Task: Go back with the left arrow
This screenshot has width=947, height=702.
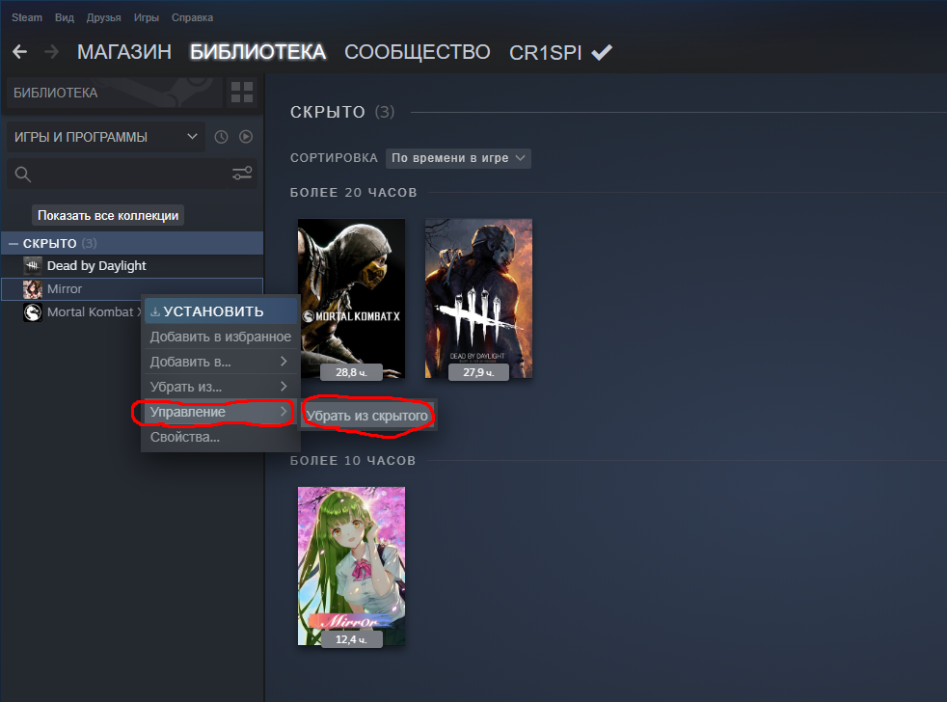Action: tap(20, 52)
